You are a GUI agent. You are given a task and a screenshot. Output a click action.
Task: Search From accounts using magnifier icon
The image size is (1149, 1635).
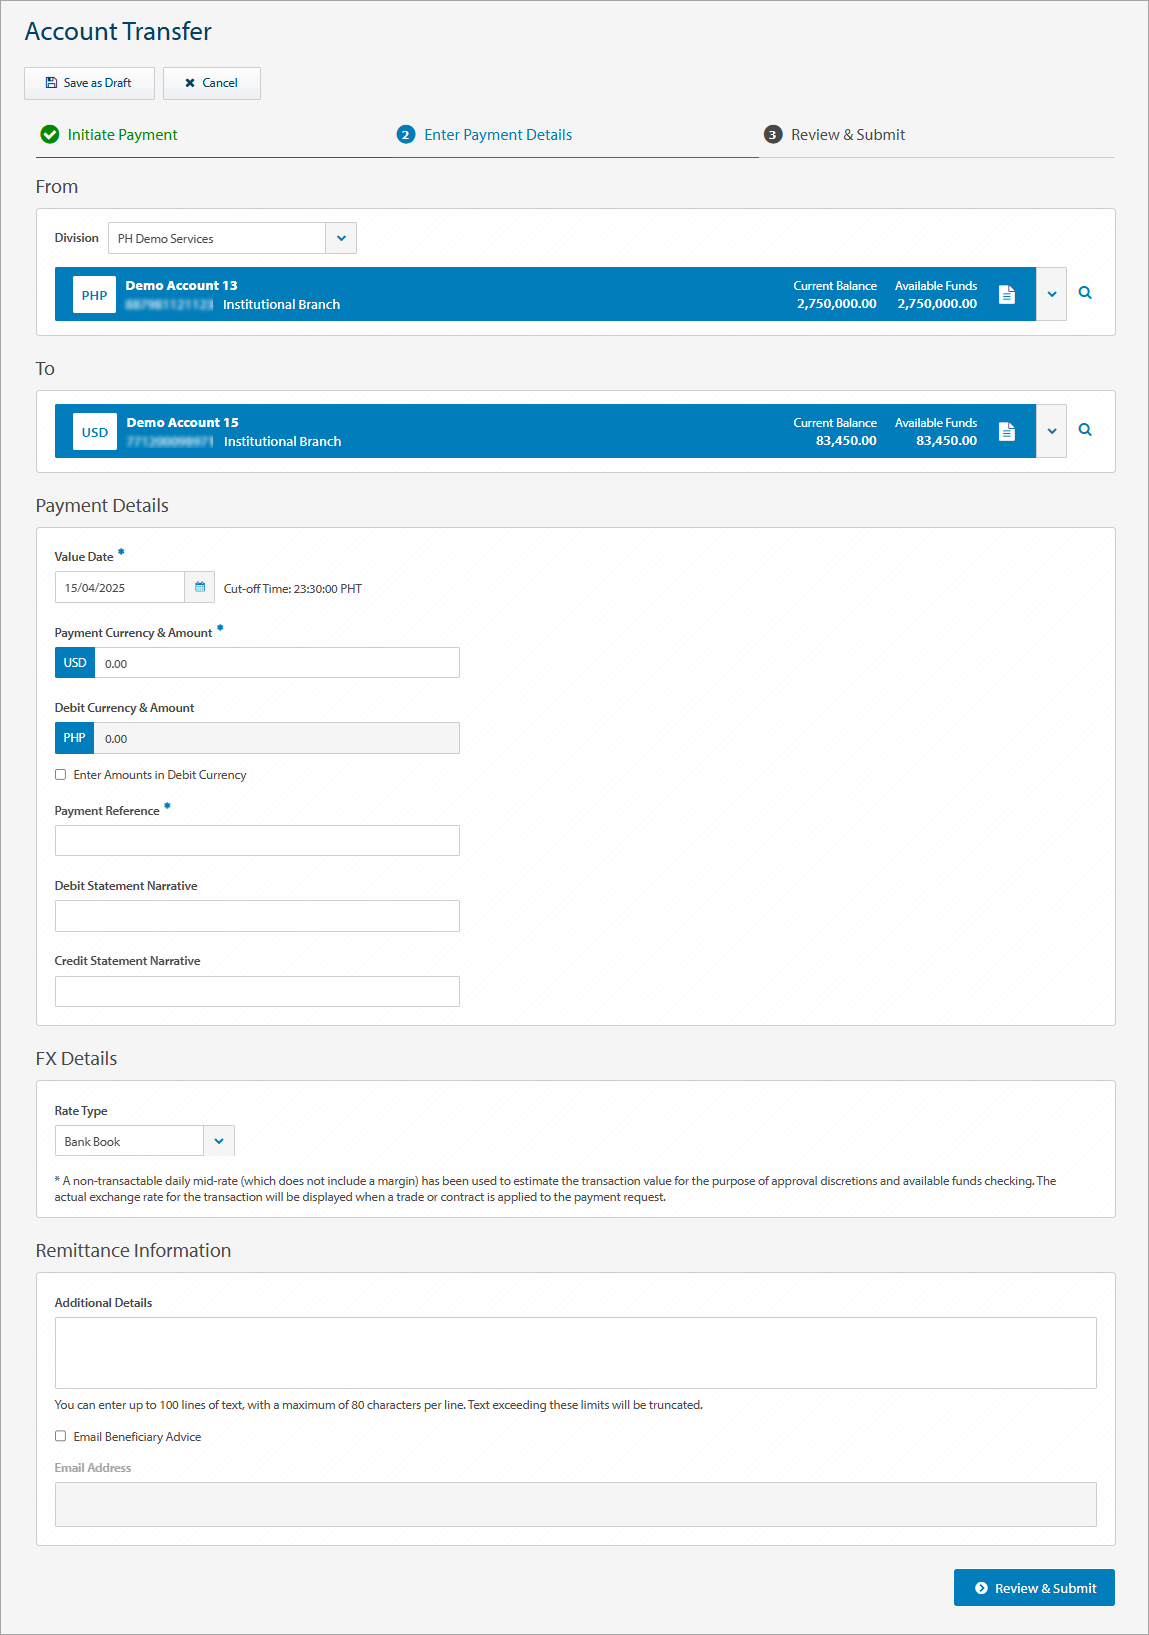point(1085,293)
